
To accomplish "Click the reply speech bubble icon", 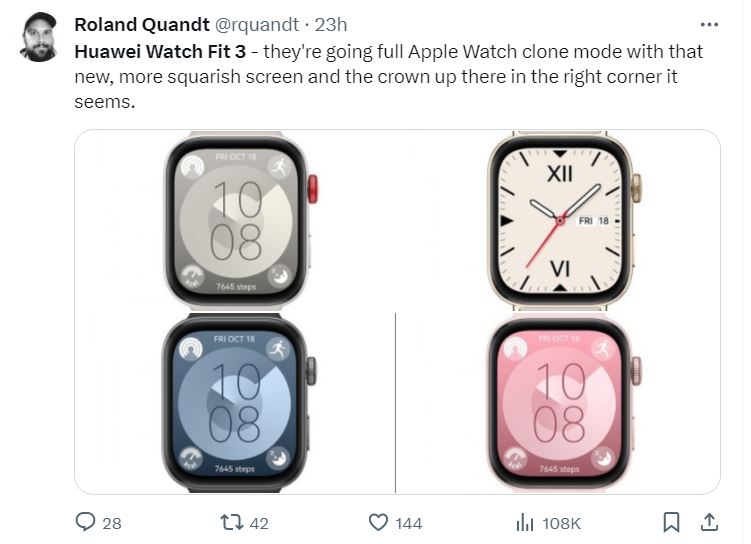I will tap(86, 522).
